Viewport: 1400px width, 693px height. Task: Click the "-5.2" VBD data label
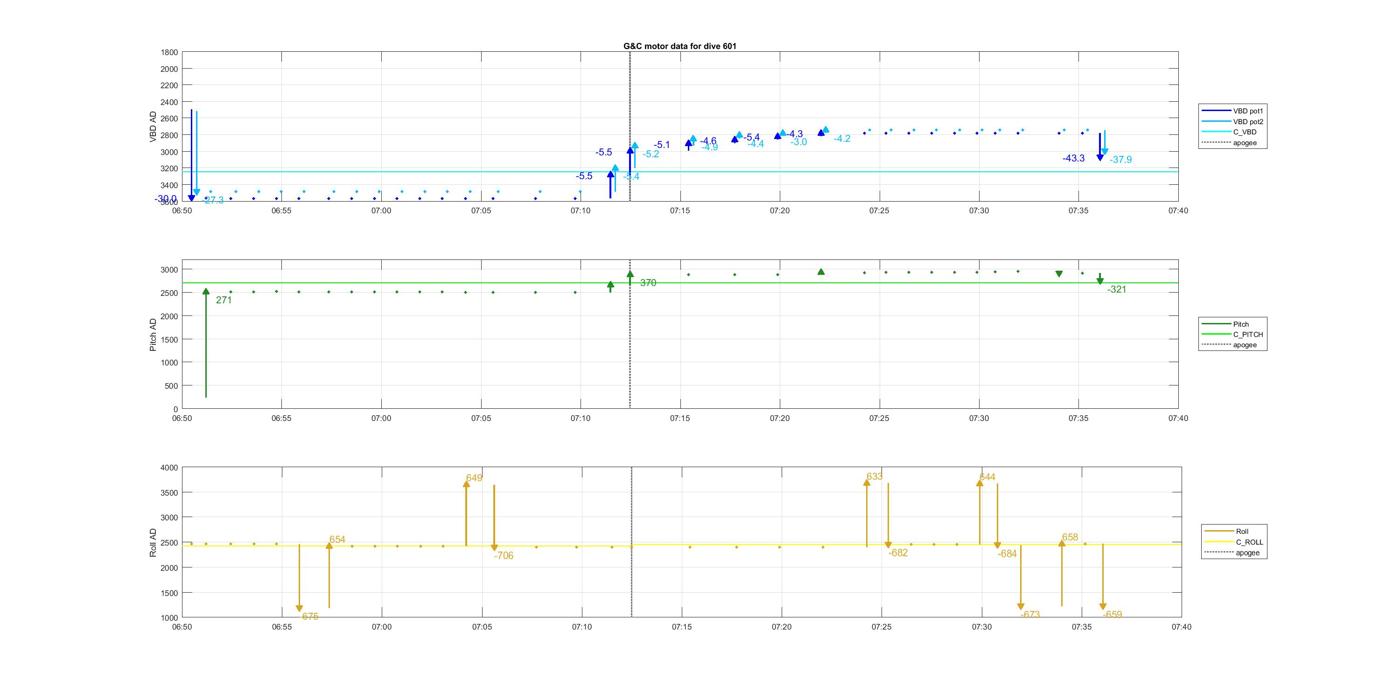click(x=651, y=154)
